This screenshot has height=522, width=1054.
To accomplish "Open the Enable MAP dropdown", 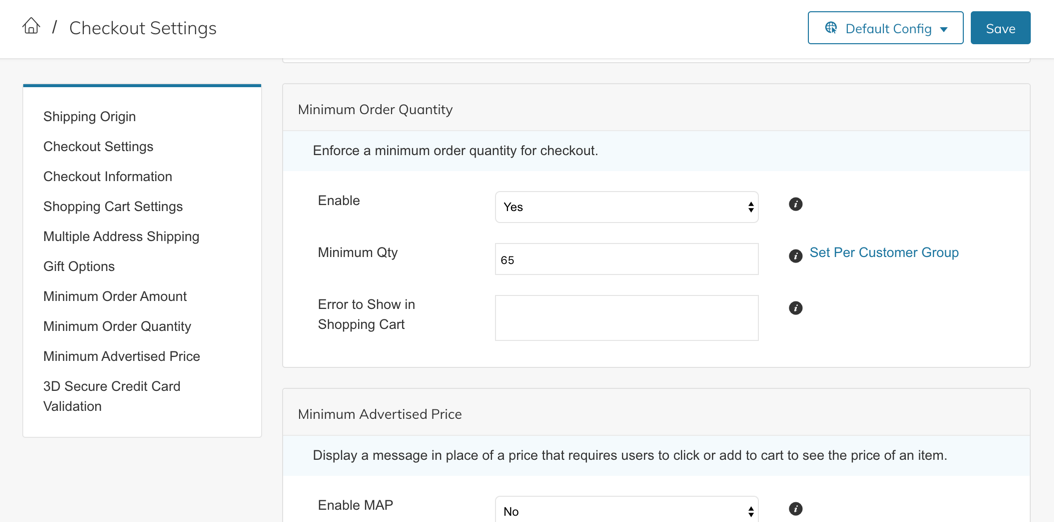I will pos(626,510).
